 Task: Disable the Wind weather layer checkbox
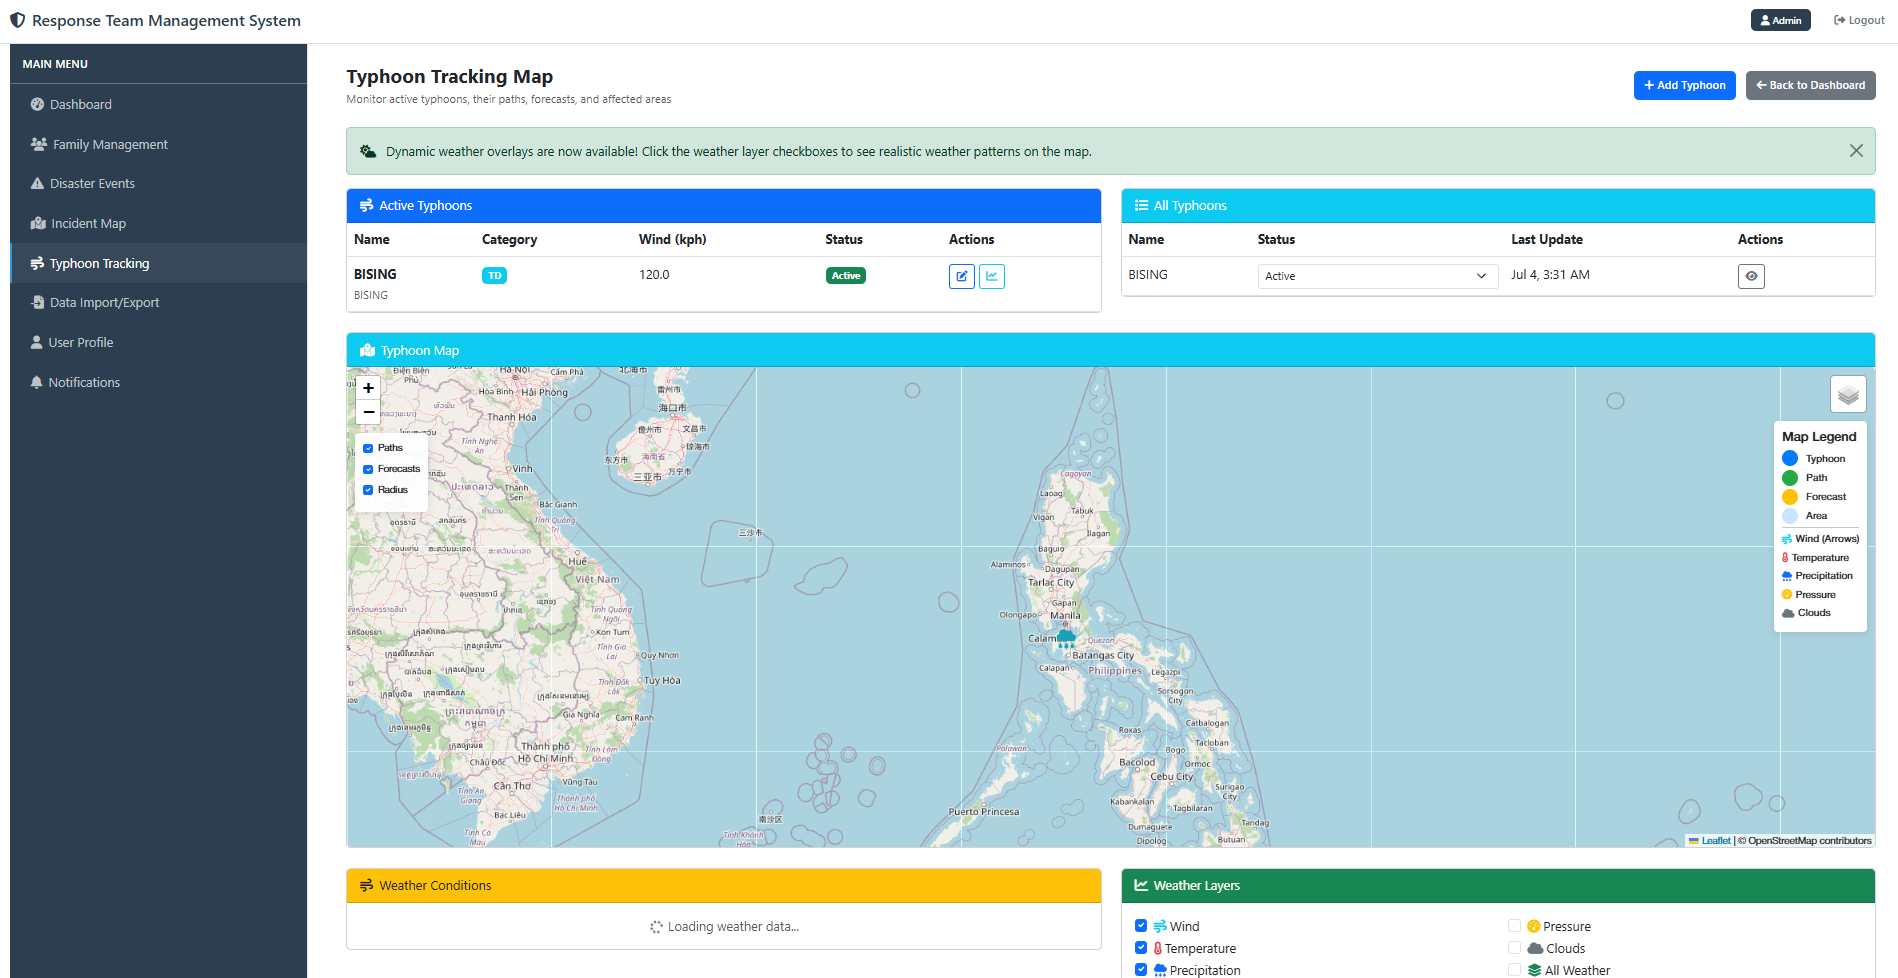pyautogui.click(x=1141, y=926)
